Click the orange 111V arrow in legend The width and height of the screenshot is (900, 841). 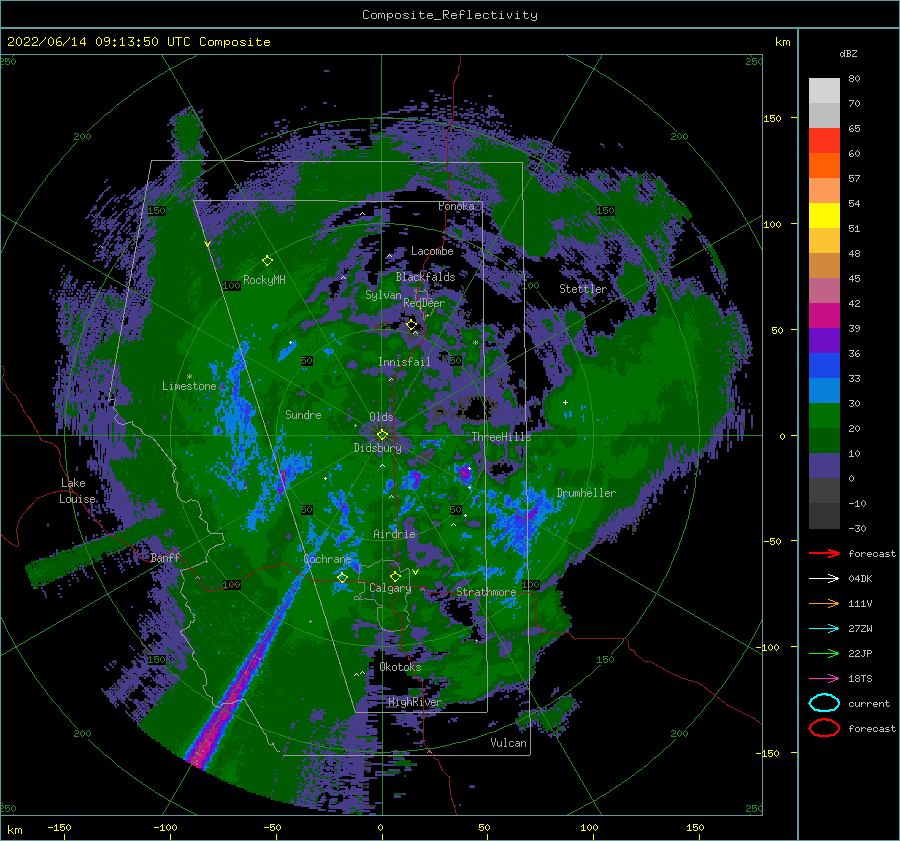pos(824,603)
